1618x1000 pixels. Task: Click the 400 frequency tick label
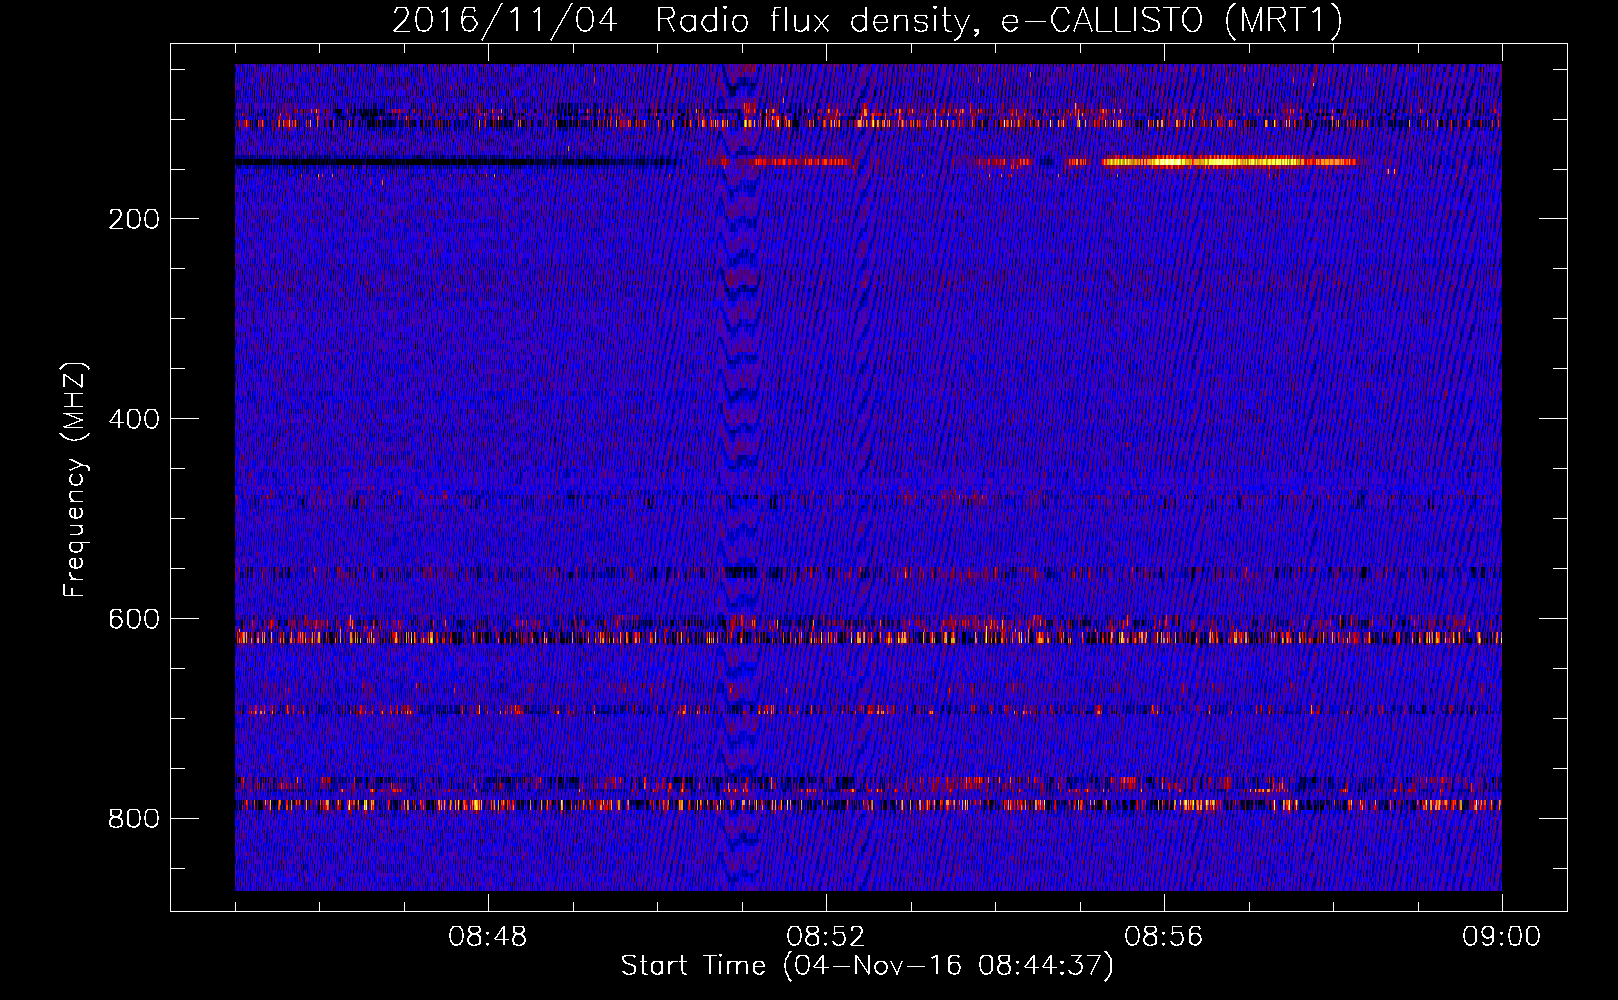click(x=134, y=419)
